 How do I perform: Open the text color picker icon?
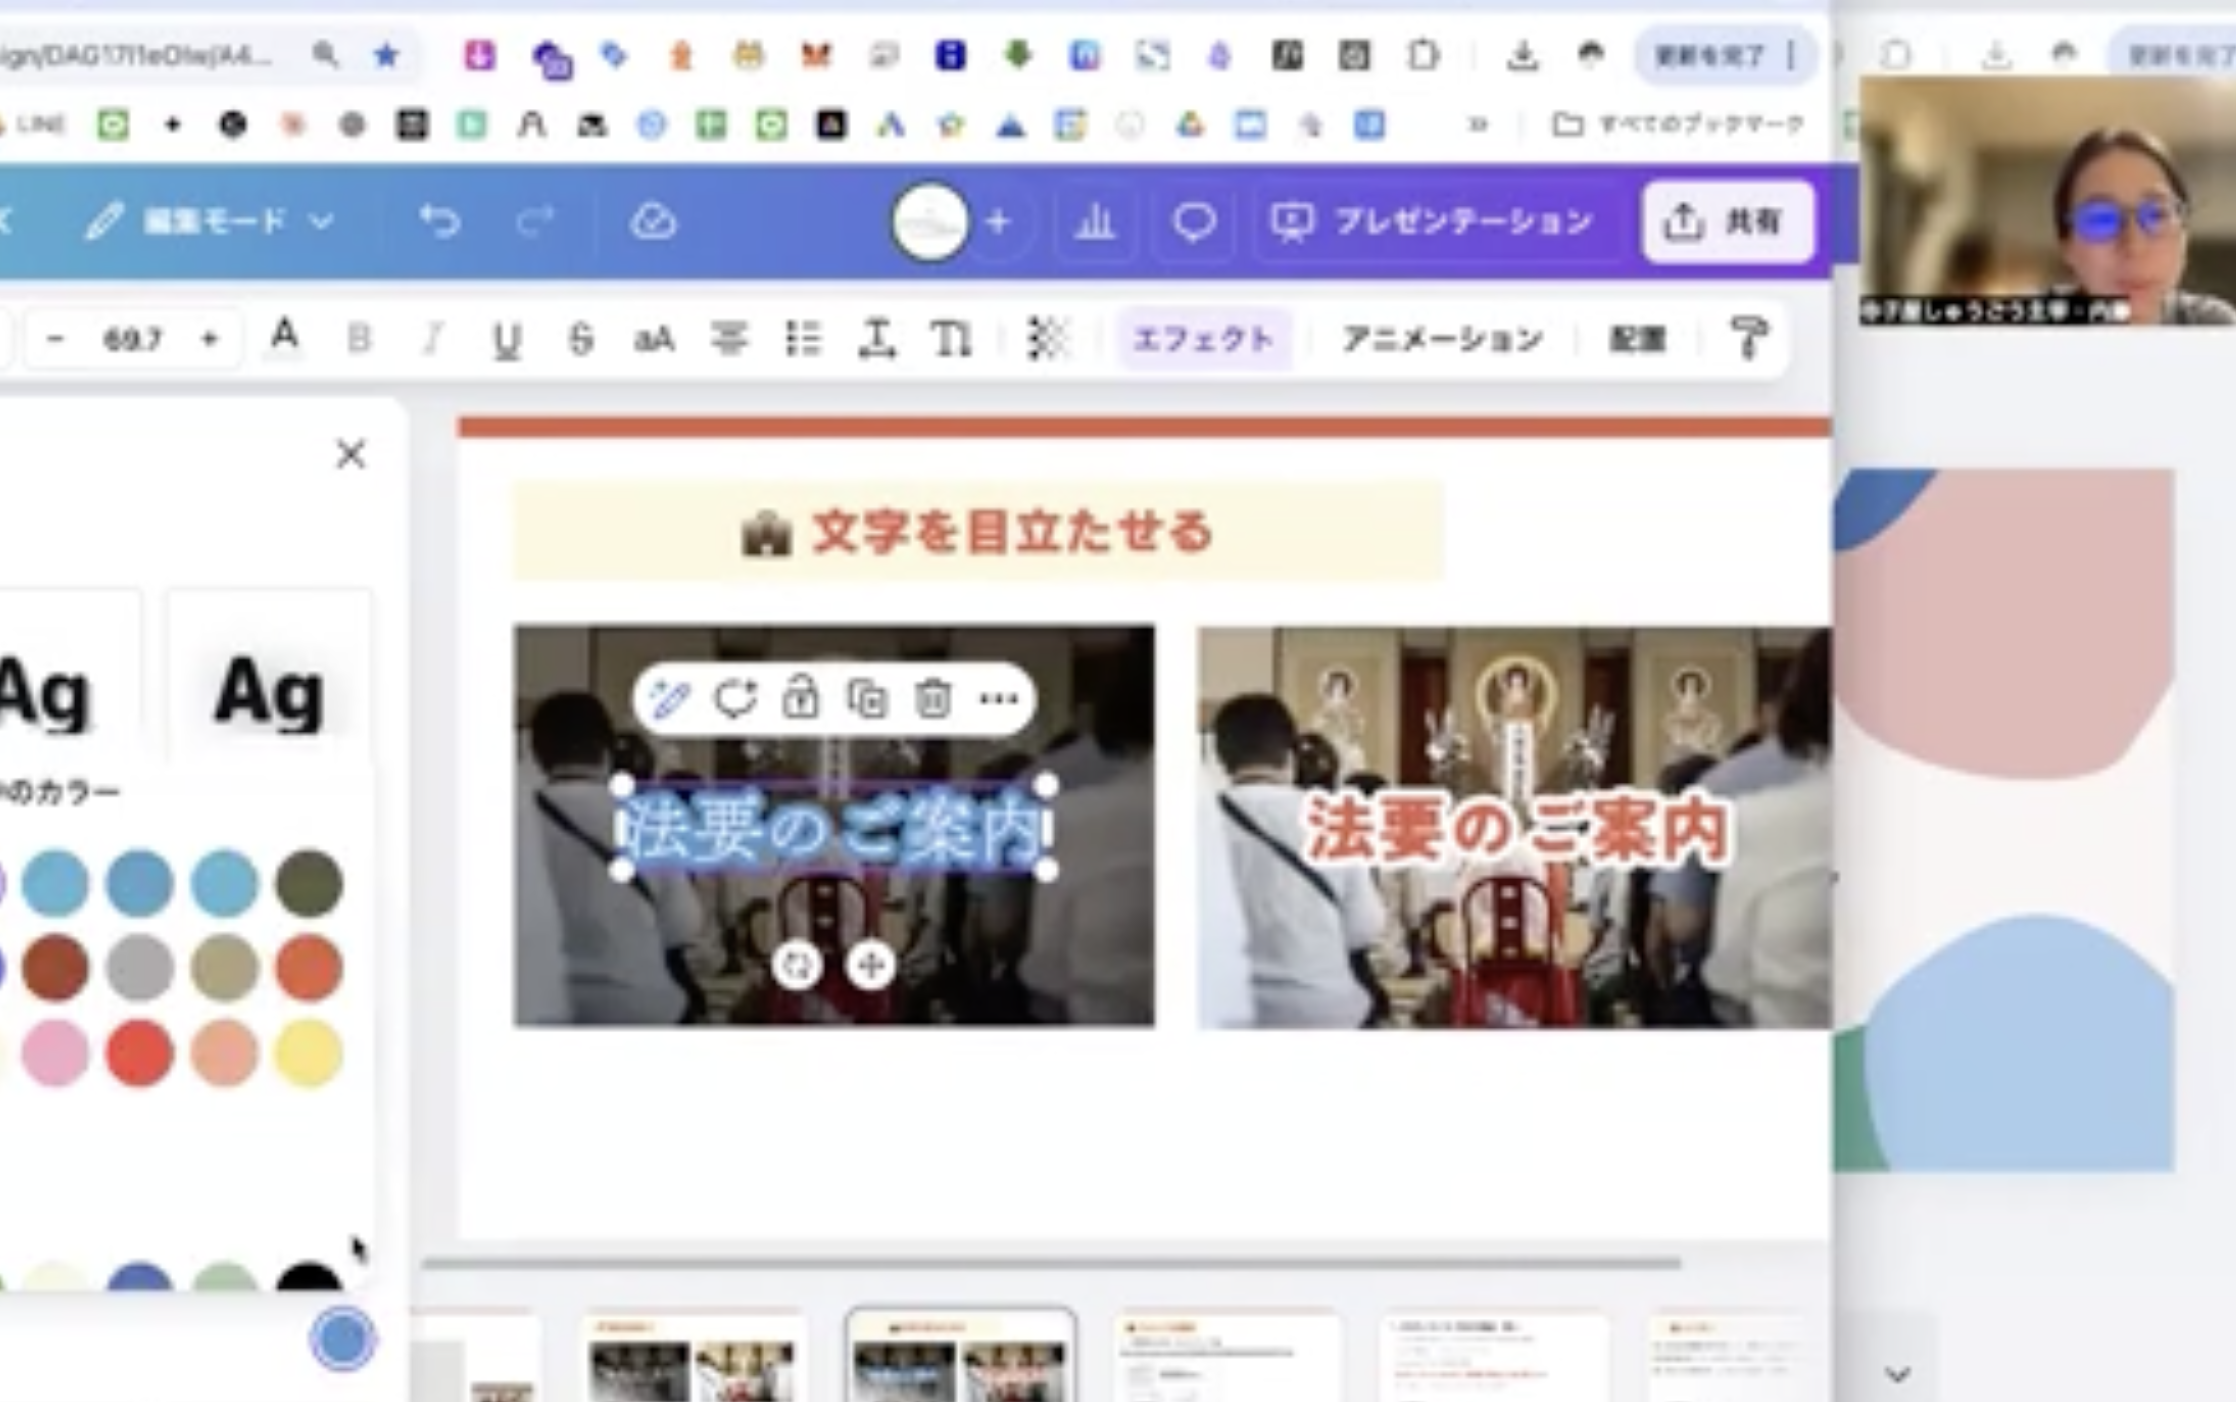(x=285, y=339)
